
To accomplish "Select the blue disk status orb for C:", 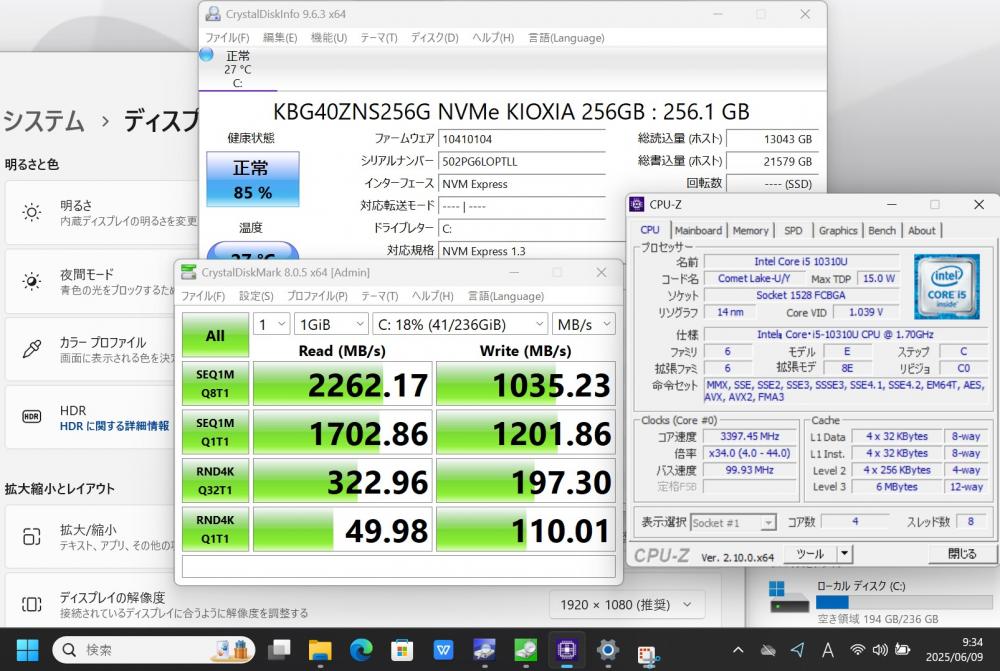I will coord(206,55).
